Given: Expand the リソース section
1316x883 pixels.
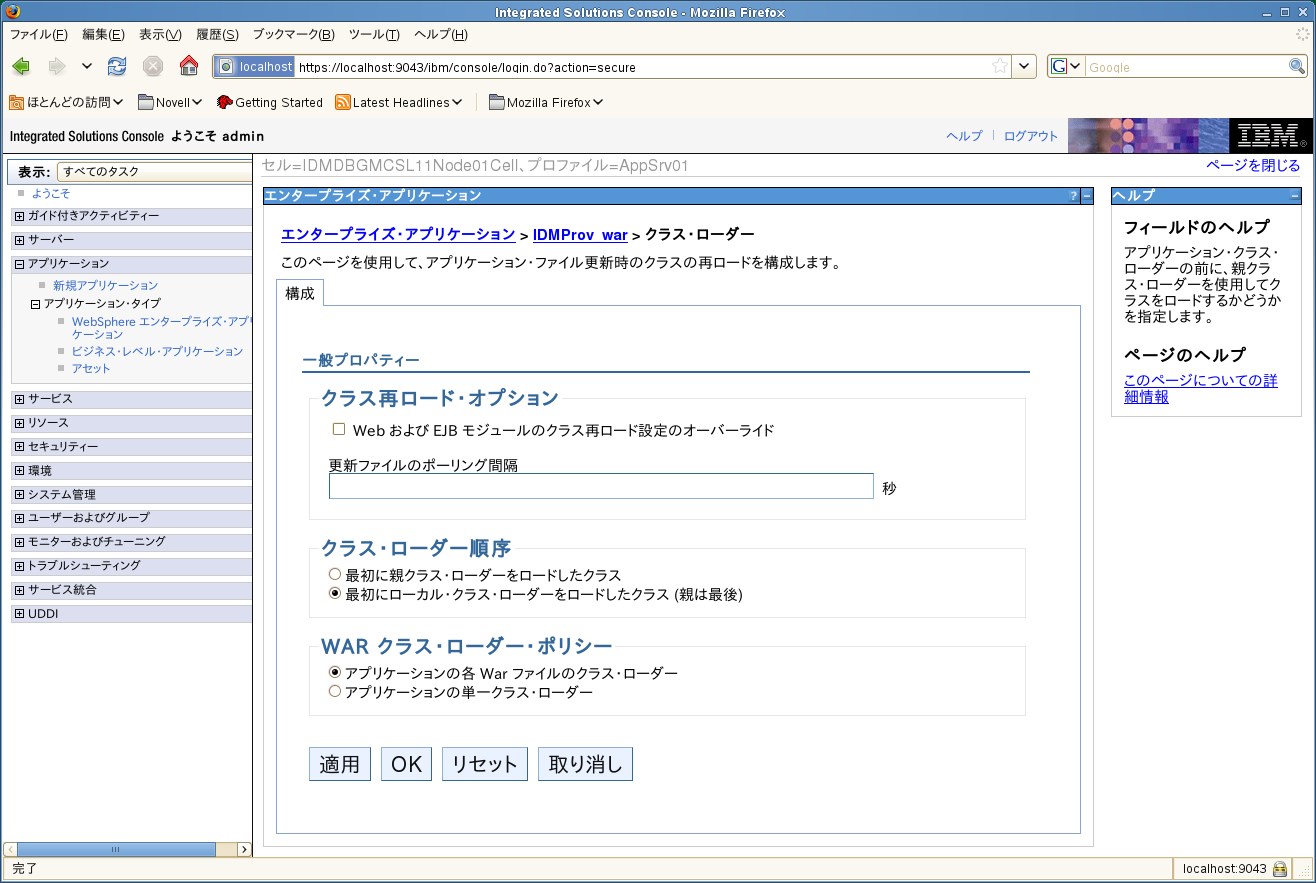Looking at the screenshot, I should [19, 423].
